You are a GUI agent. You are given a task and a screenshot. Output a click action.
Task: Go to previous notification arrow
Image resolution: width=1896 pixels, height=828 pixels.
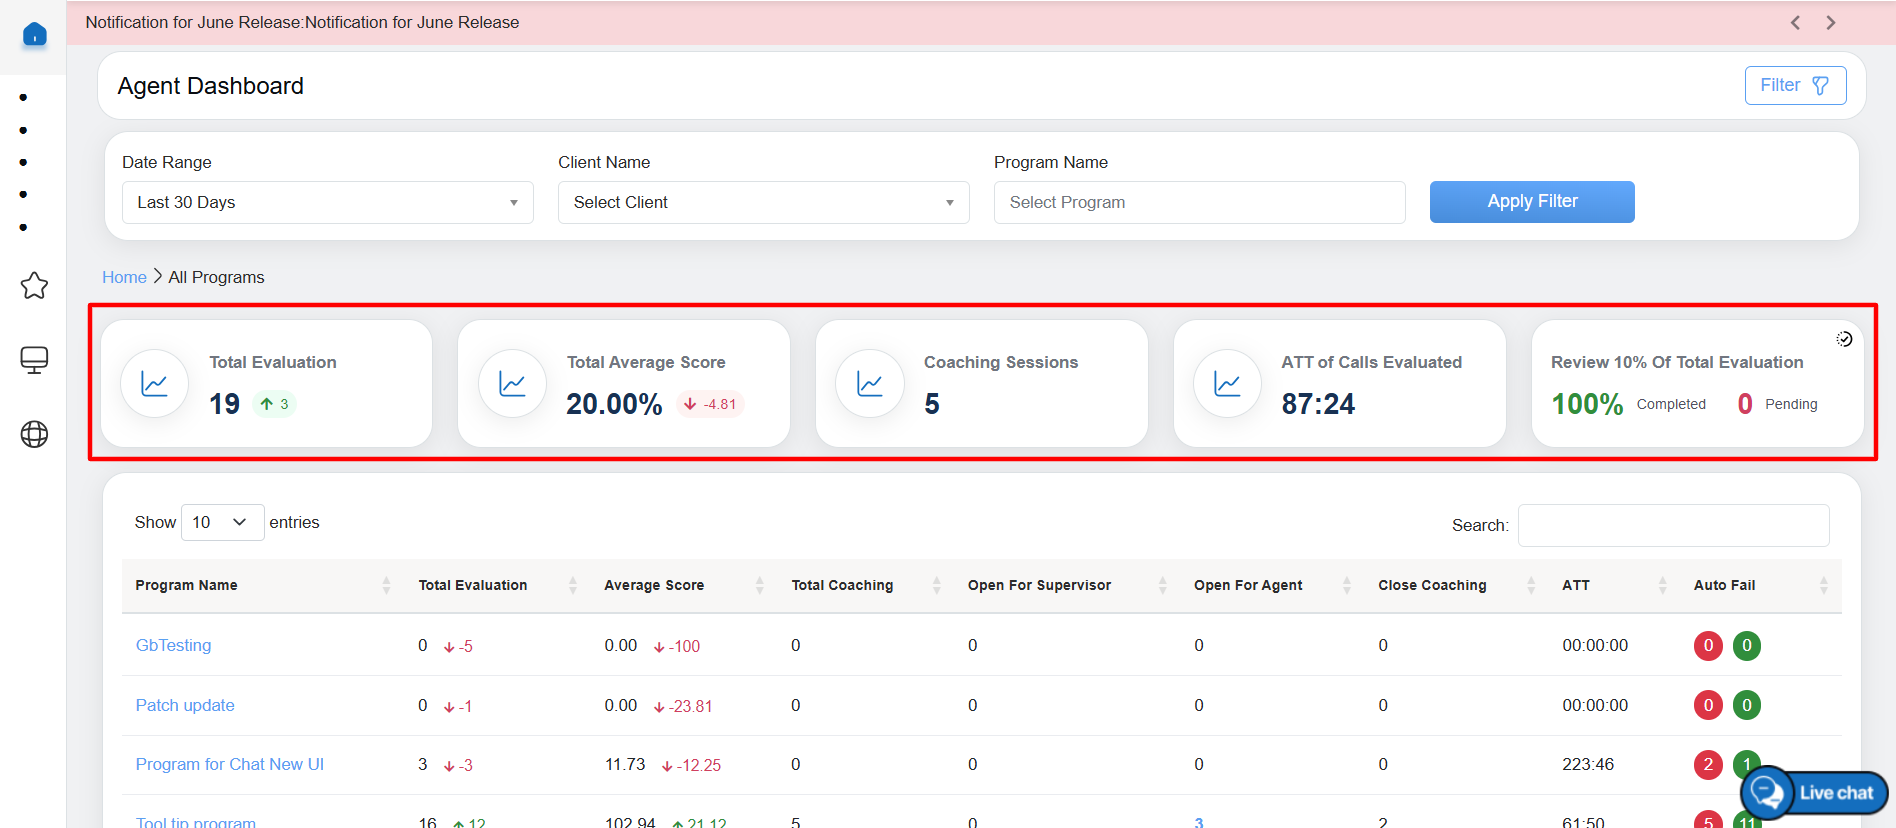pyautogui.click(x=1795, y=23)
